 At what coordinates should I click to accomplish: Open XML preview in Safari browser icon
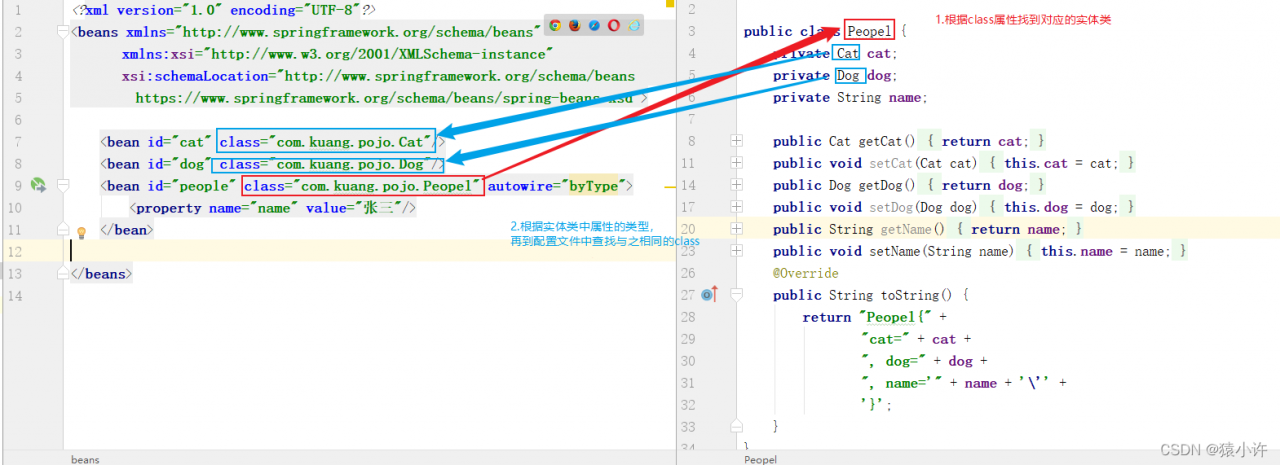[594, 25]
